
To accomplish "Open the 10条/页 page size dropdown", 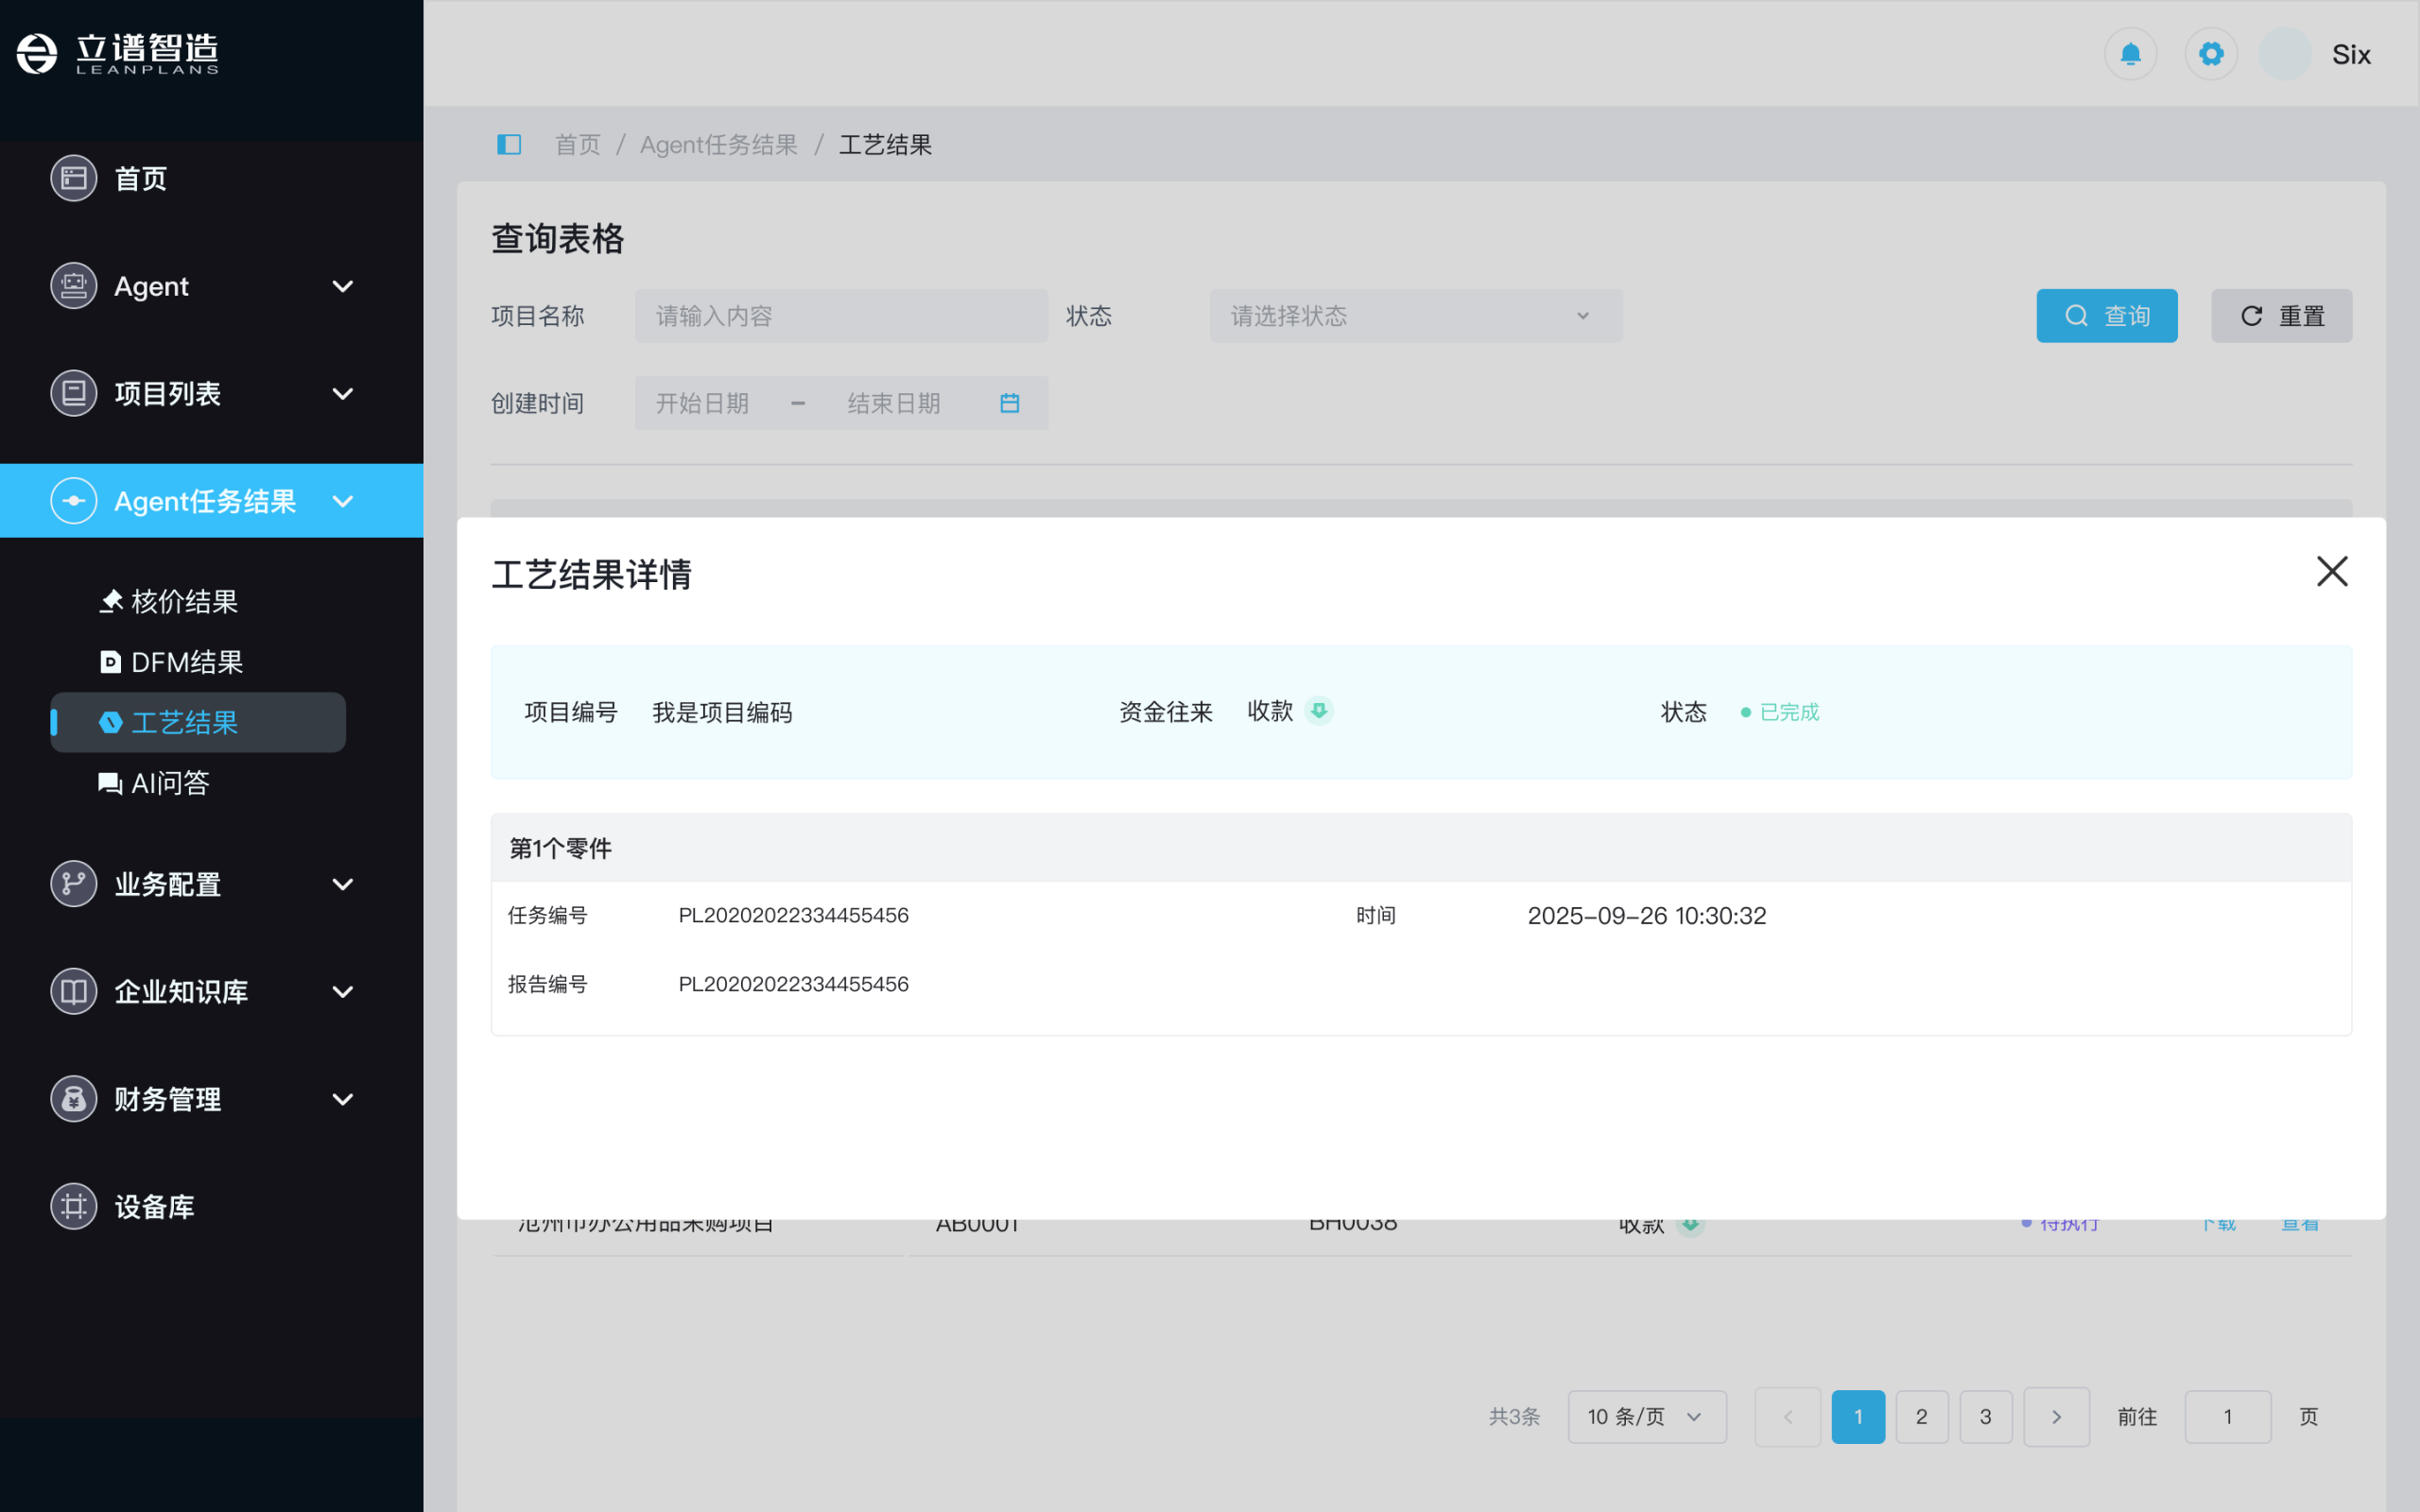I will [1645, 1416].
